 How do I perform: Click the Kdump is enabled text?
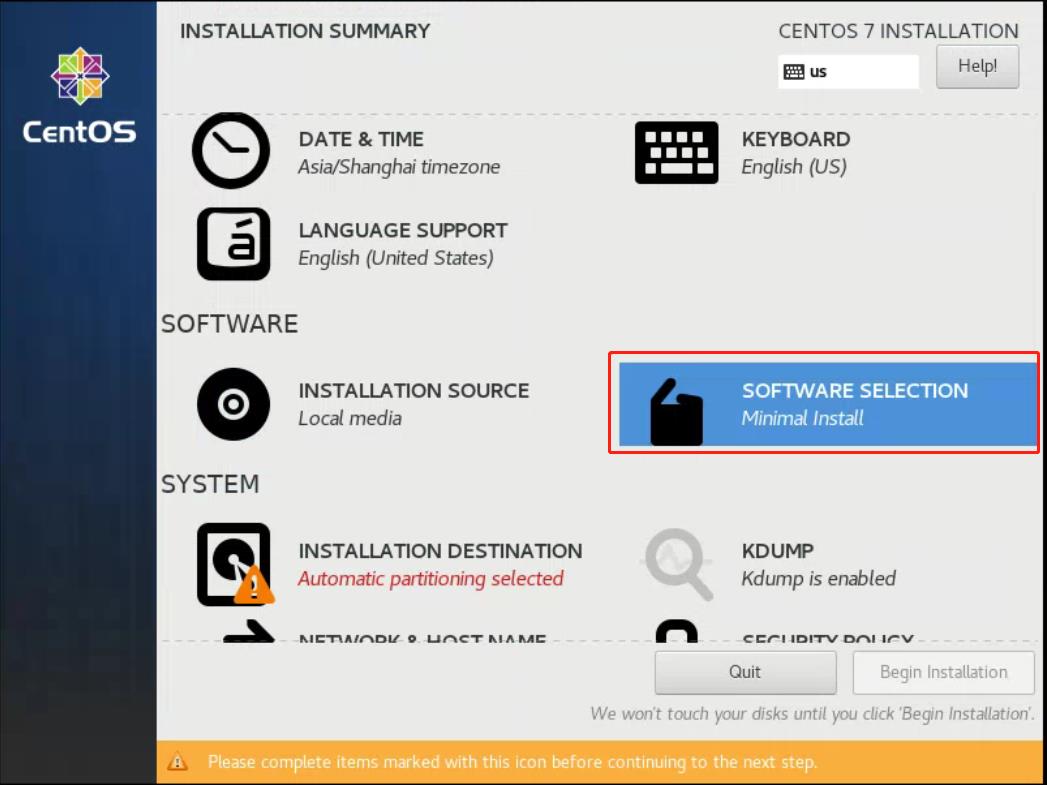pos(819,579)
